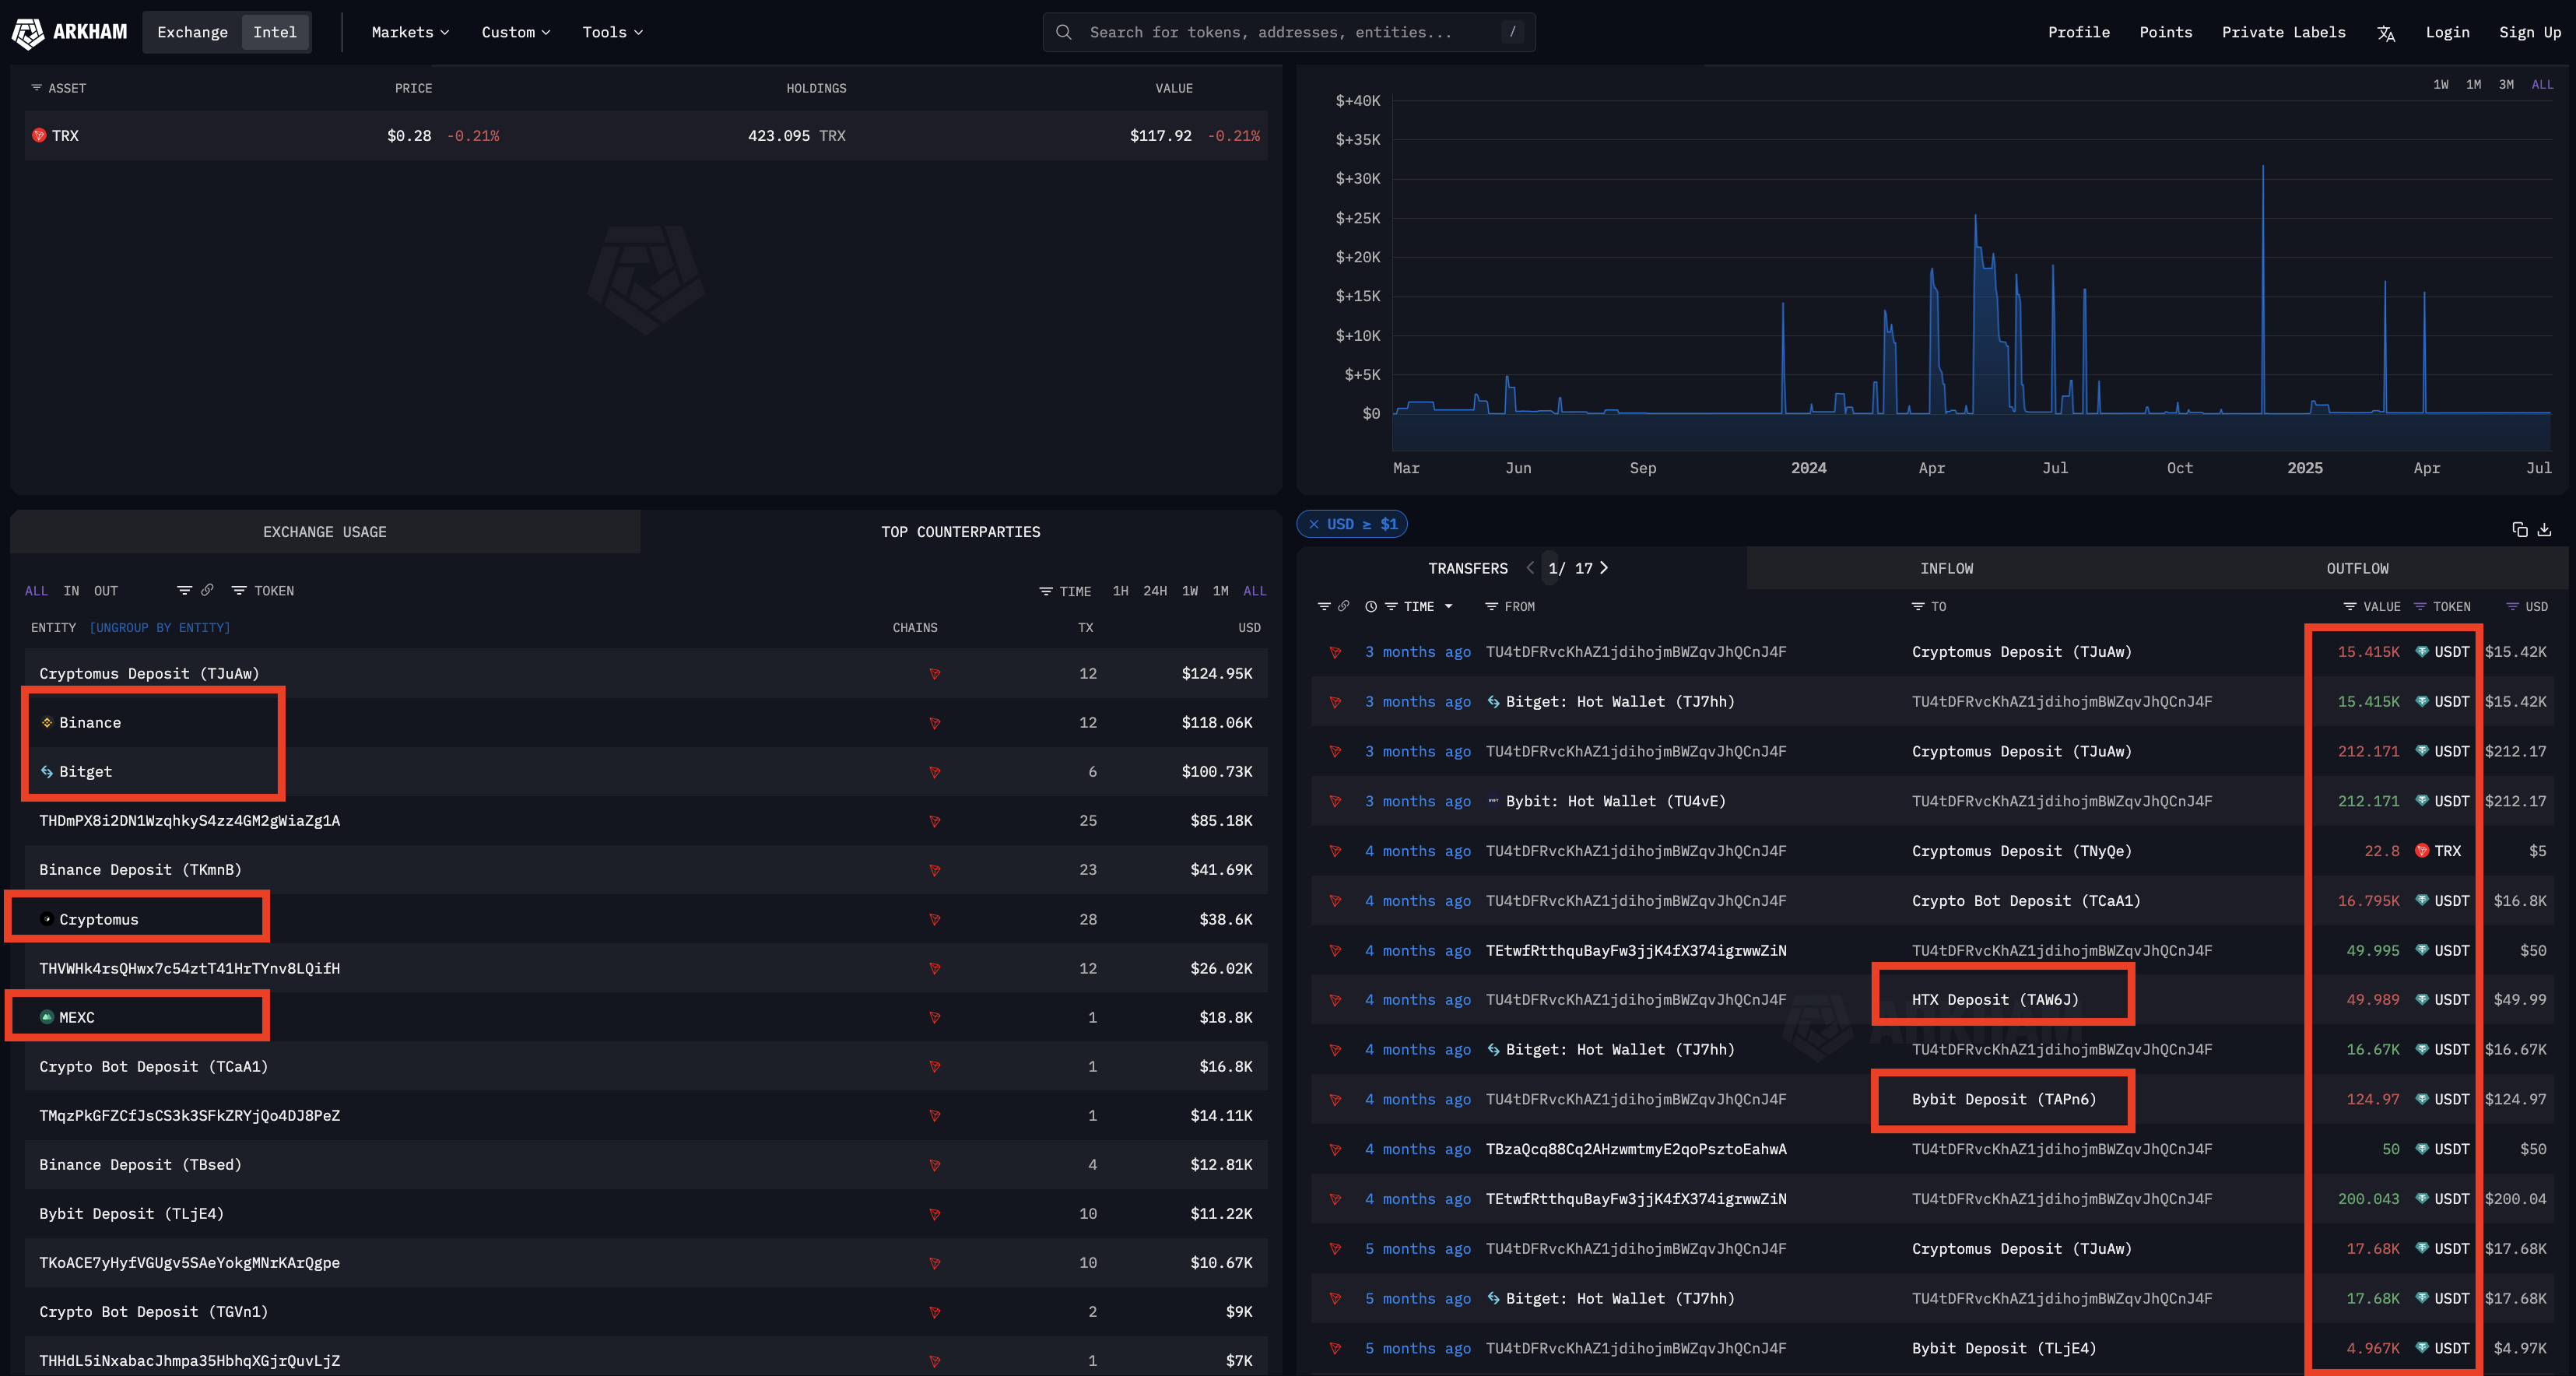Select the TRANSFERS tab
The height and width of the screenshot is (1376, 2576).
point(1468,568)
